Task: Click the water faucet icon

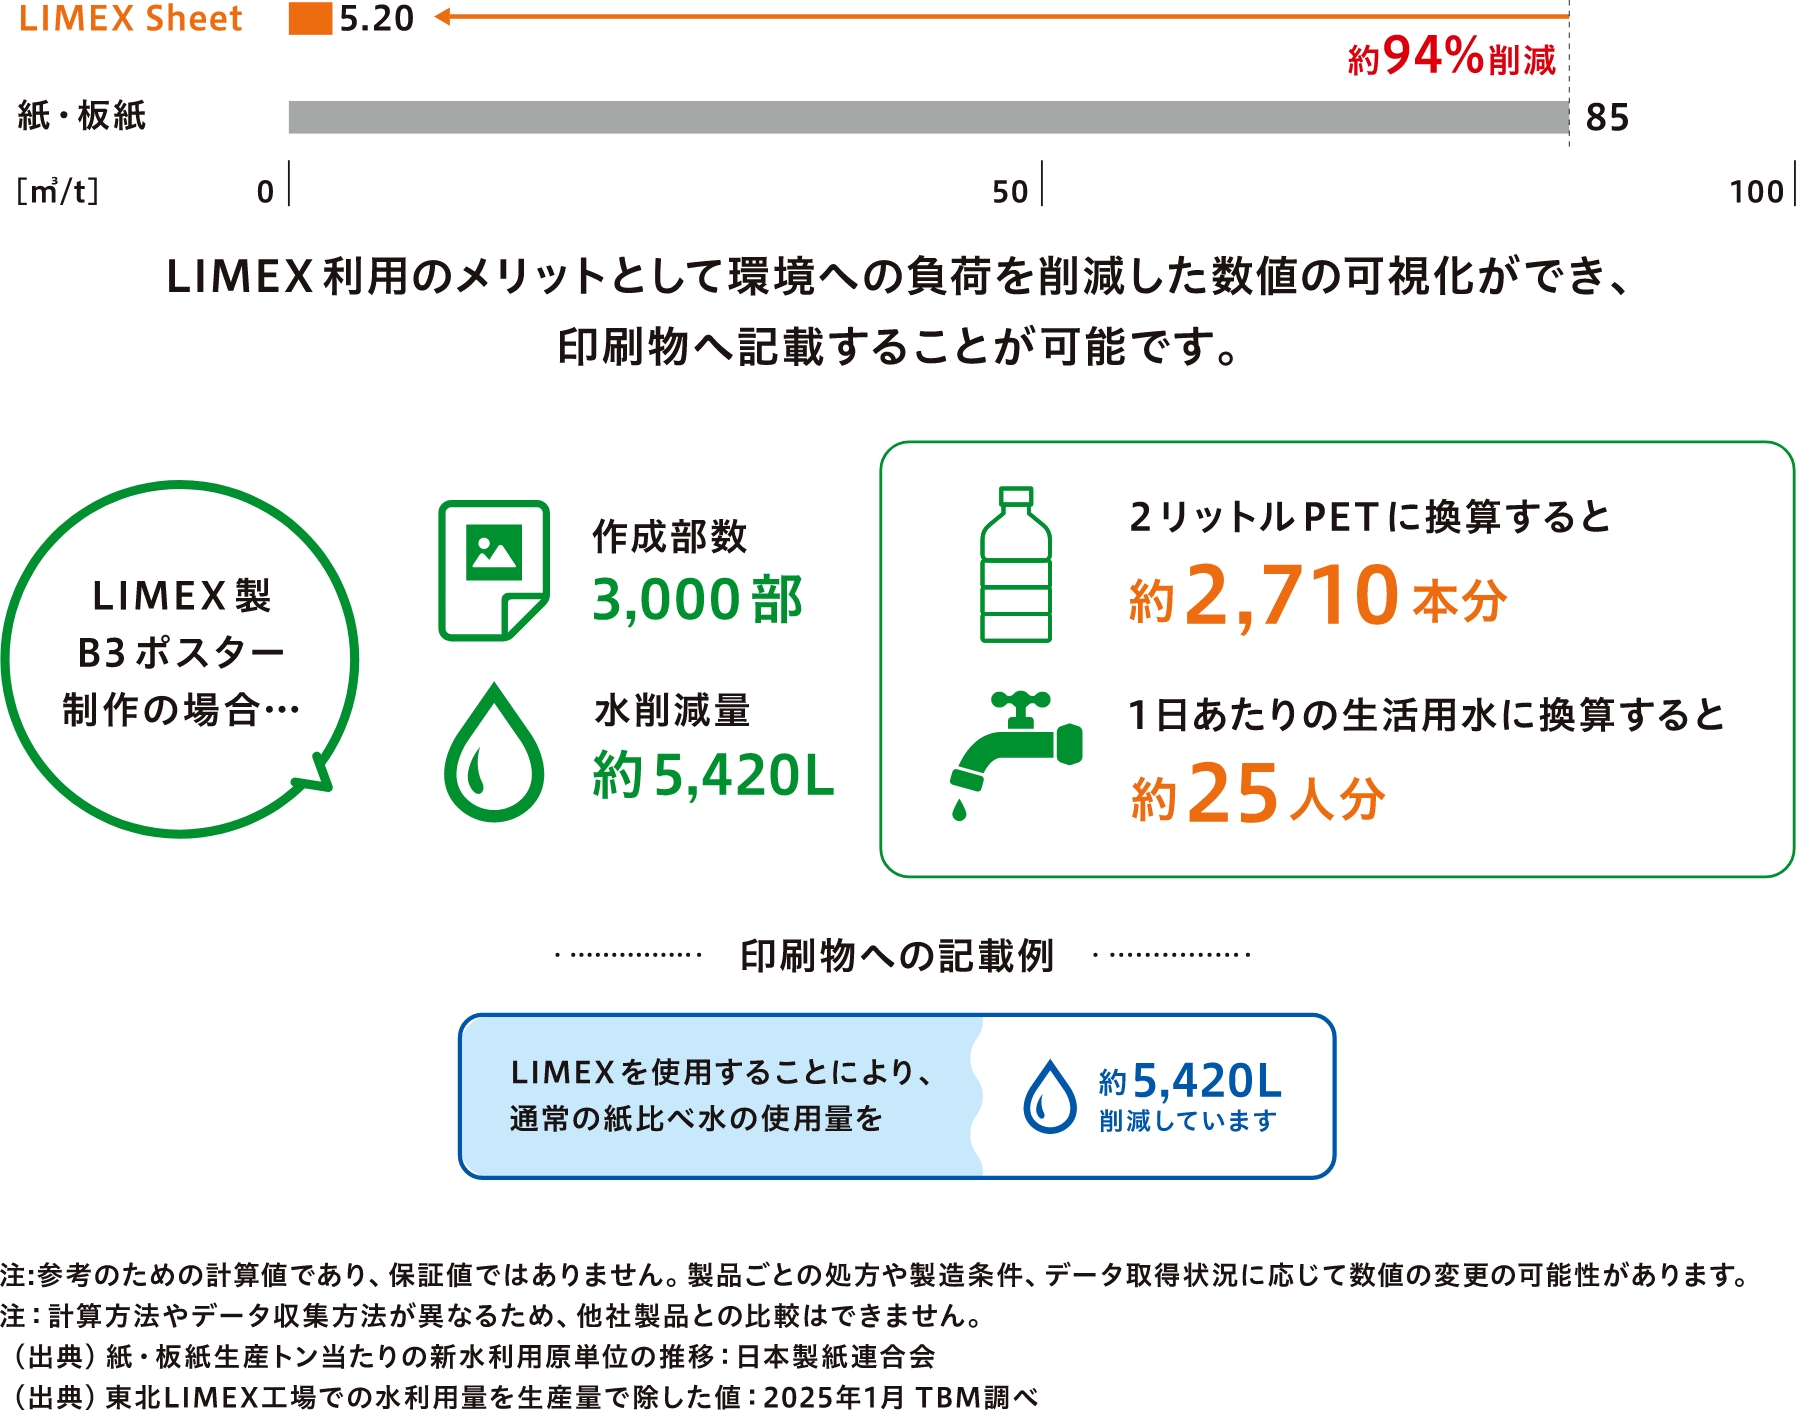Action: [x=1014, y=750]
